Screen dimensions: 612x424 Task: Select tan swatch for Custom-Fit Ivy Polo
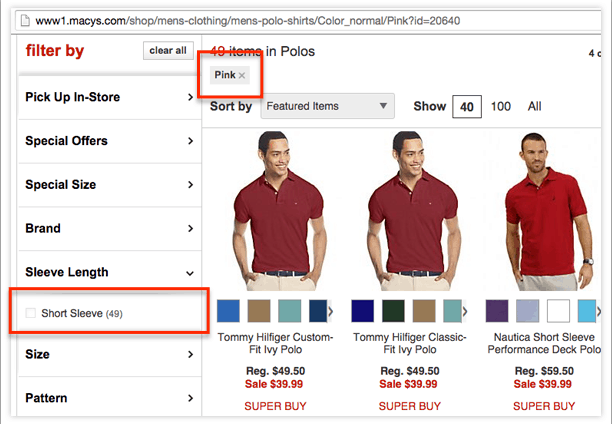[x=259, y=311]
